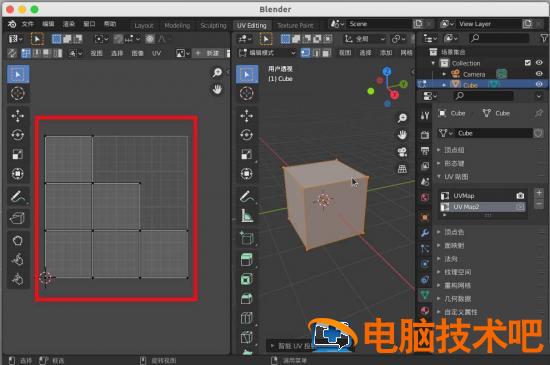550x365 pixels.
Task: Enable vertex select mode in 3D viewport
Action: pos(306,53)
